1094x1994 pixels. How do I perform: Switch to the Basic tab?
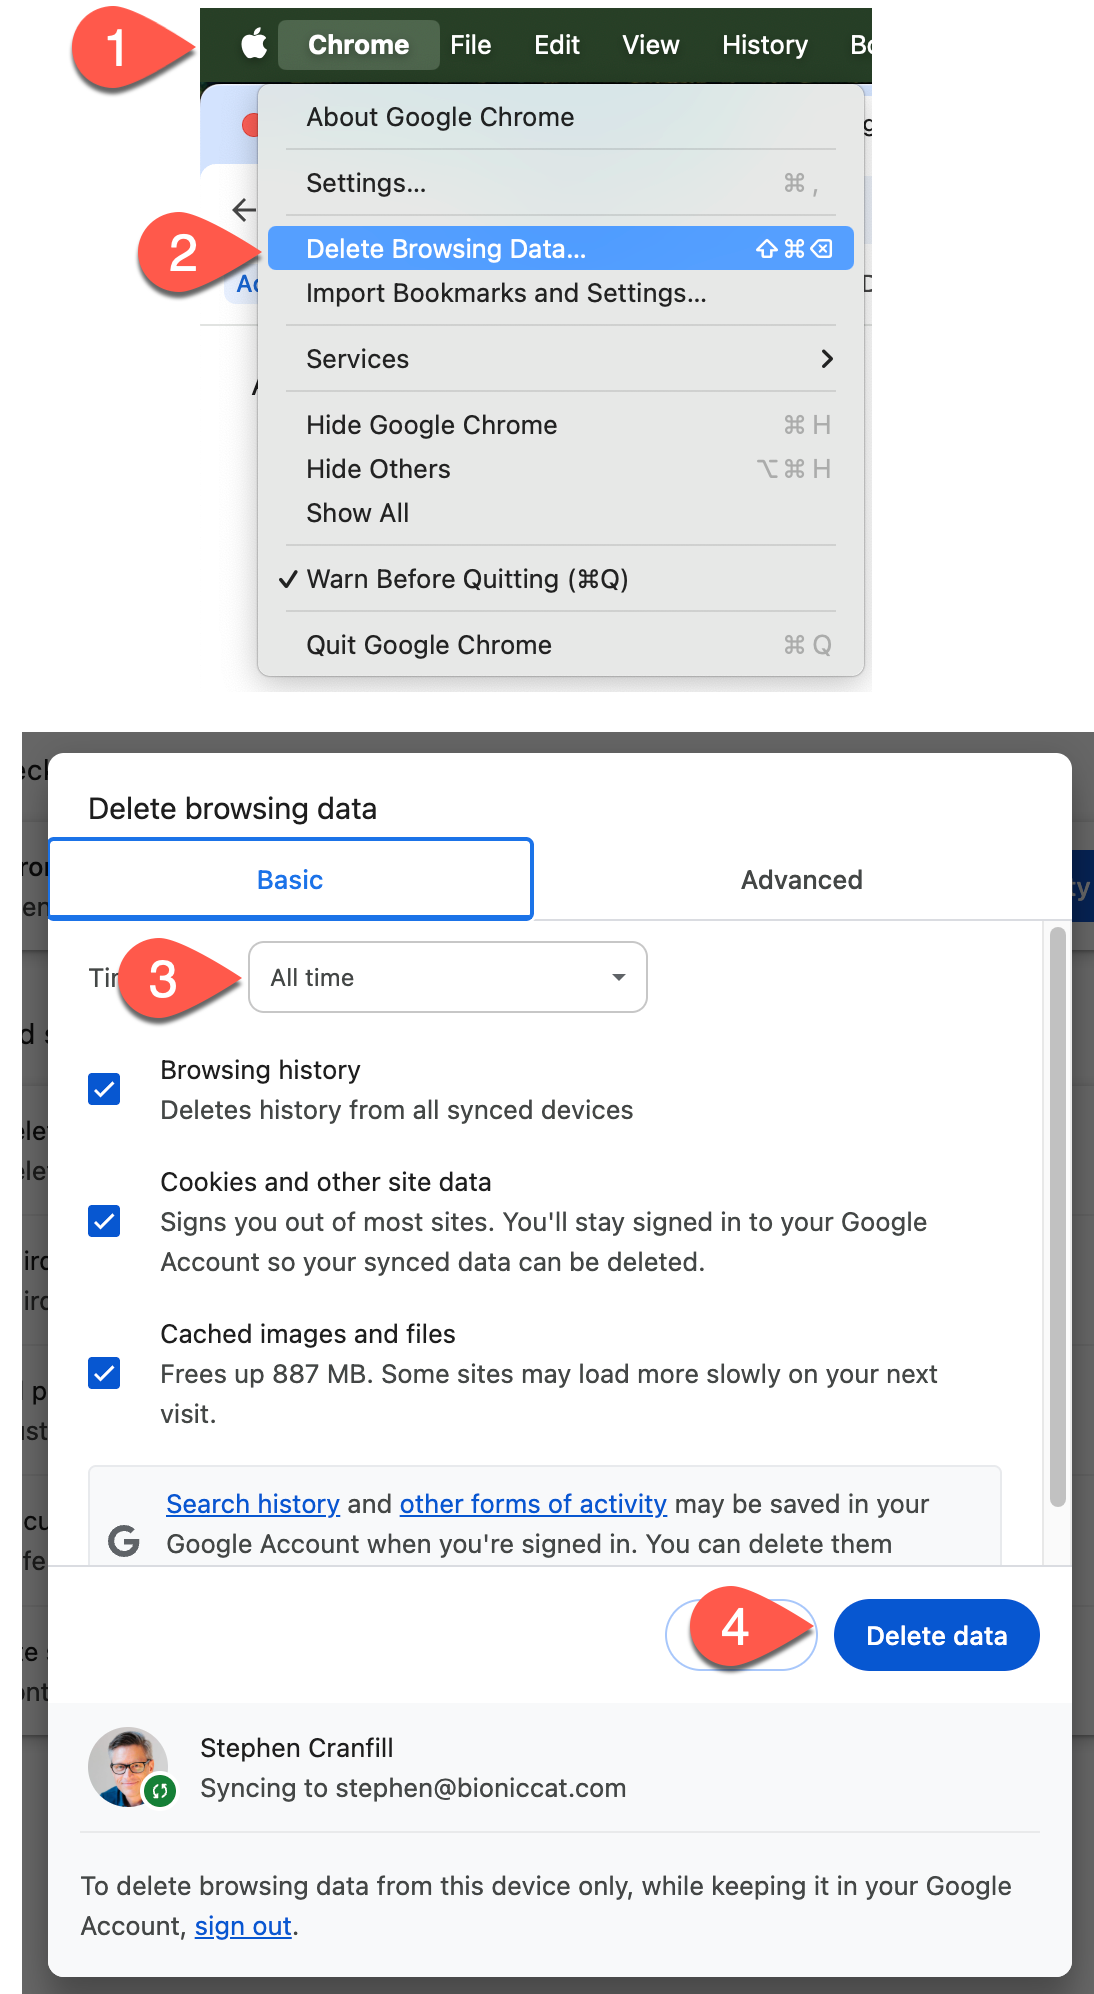pos(290,879)
